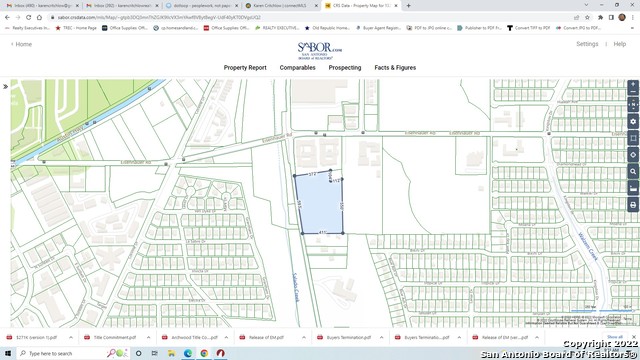
Task: Go back in browser history
Action: coord(7,18)
